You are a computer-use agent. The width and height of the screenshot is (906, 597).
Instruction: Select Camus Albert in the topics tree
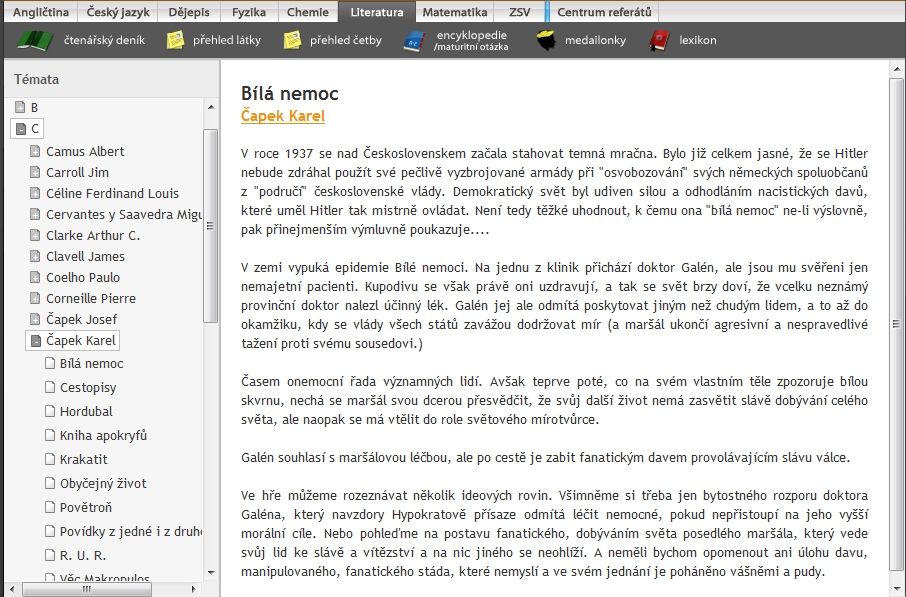tap(86, 151)
